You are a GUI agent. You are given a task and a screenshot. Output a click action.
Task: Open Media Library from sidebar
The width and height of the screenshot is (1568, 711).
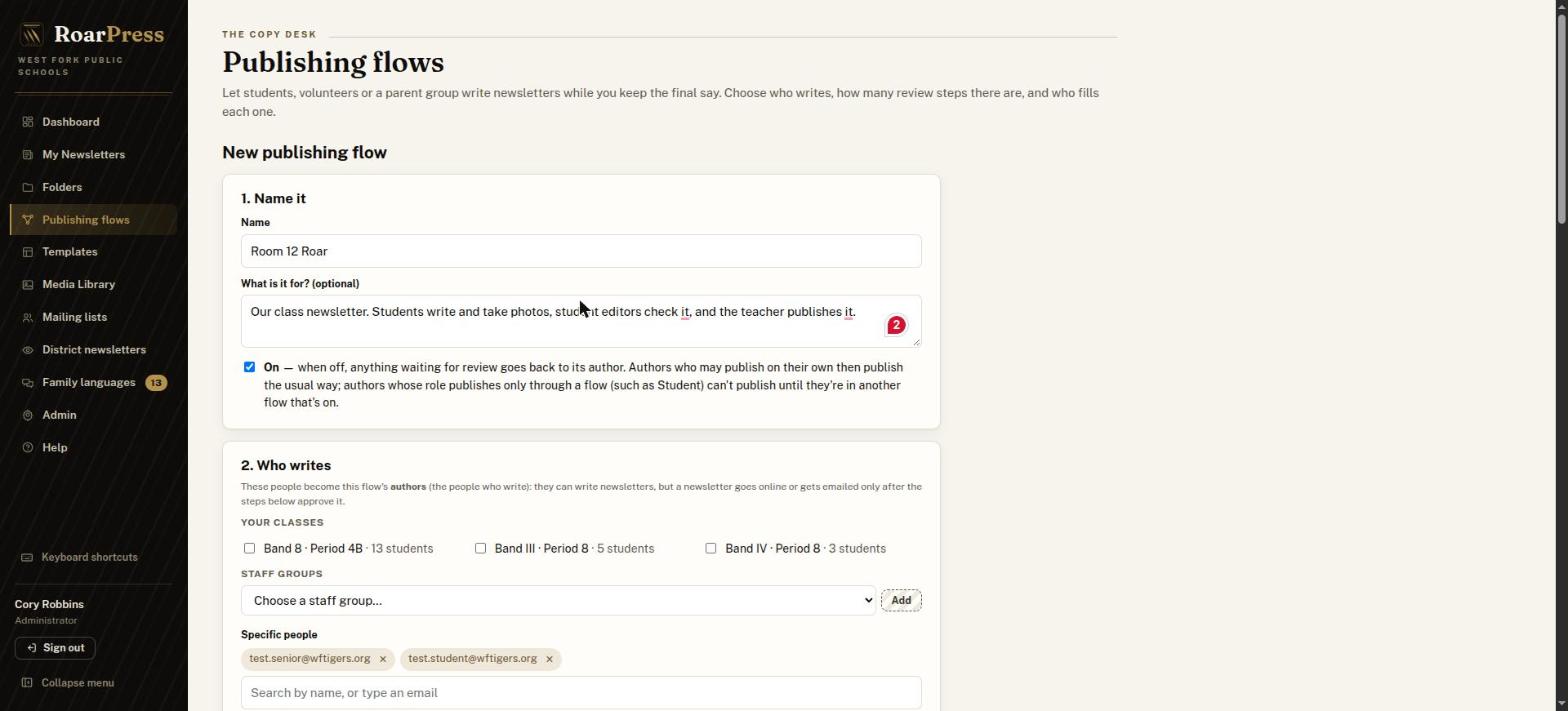coord(94,285)
